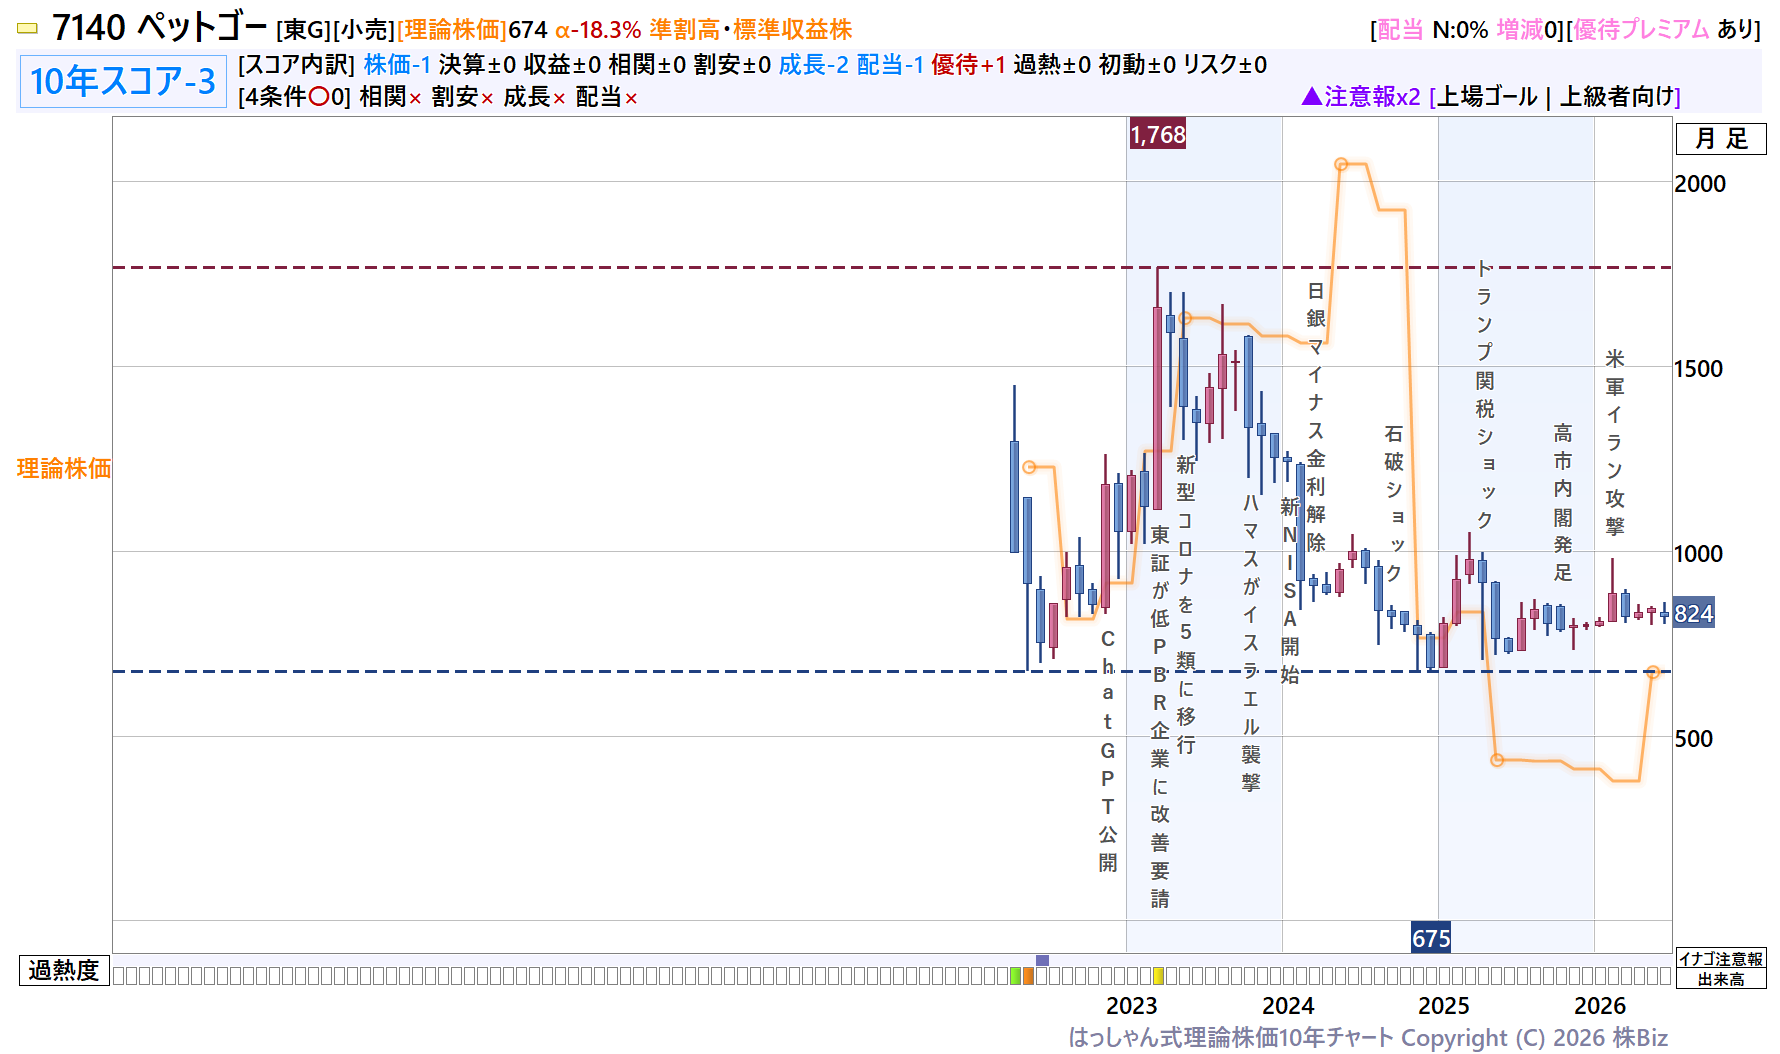Click the ▲注意報x2 warning indicator
The image size is (1780, 1054).
coord(1360,96)
